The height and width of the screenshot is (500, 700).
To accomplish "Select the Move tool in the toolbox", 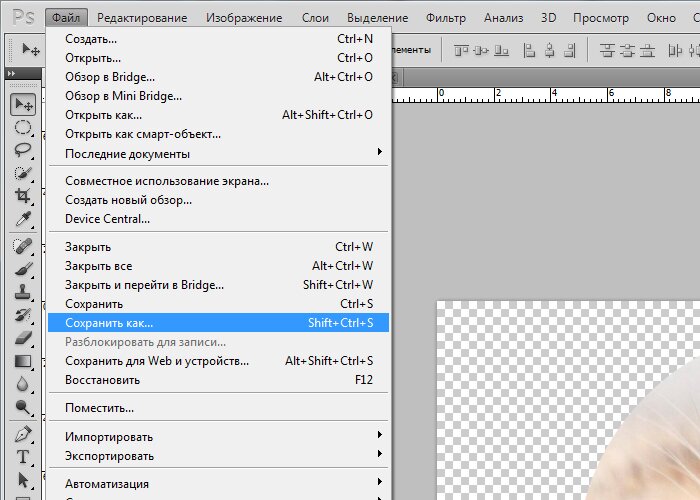I will [23, 105].
